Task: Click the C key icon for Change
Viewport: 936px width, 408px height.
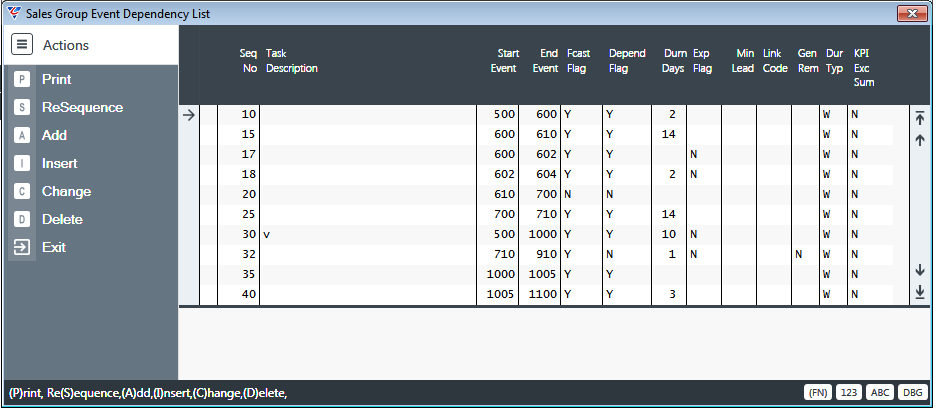Action: tap(22, 192)
